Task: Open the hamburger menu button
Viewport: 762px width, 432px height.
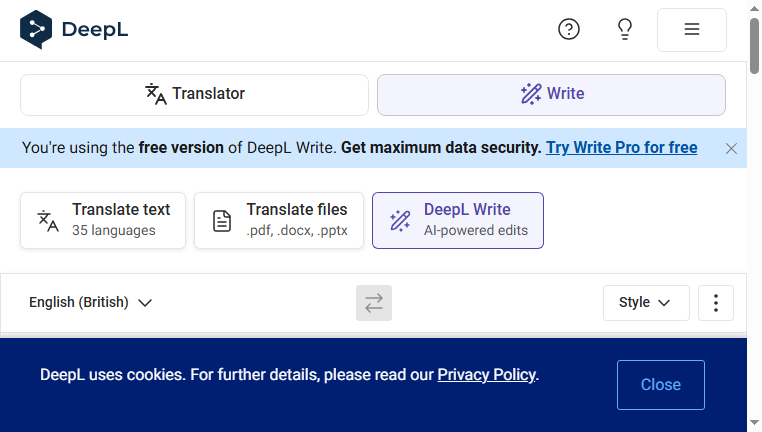Action: click(692, 30)
